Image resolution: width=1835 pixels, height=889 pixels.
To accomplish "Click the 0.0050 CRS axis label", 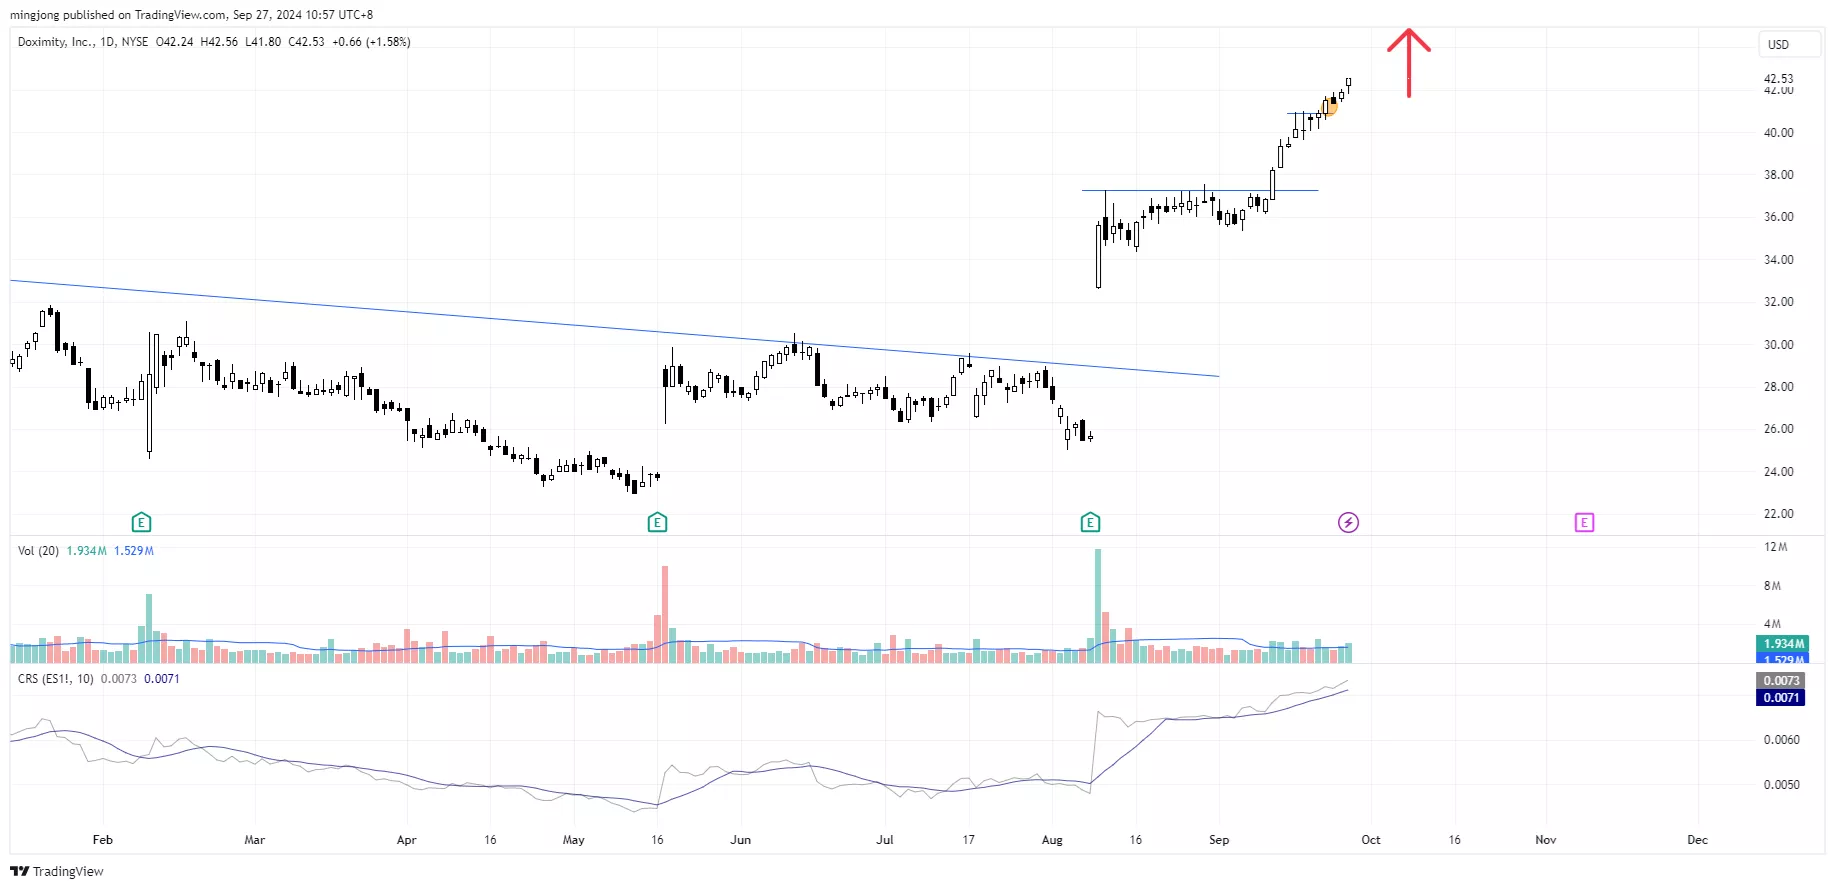I will pos(1781,785).
